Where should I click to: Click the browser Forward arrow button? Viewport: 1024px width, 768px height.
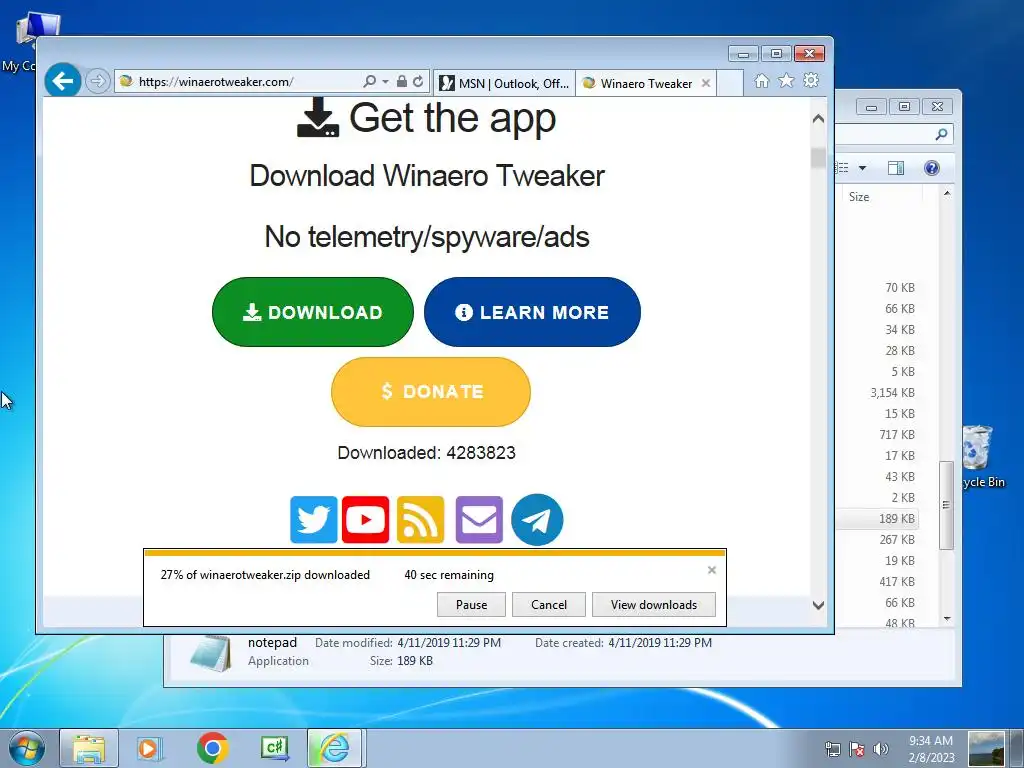(97, 82)
